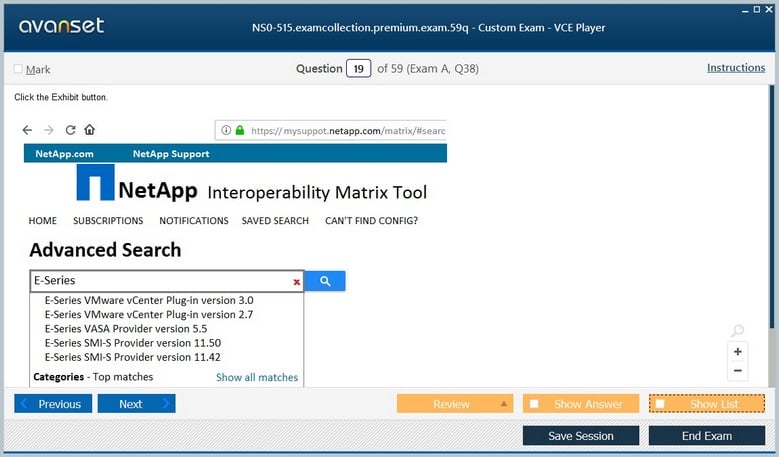
Task: Click the browser home icon
Action: (x=89, y=130)
